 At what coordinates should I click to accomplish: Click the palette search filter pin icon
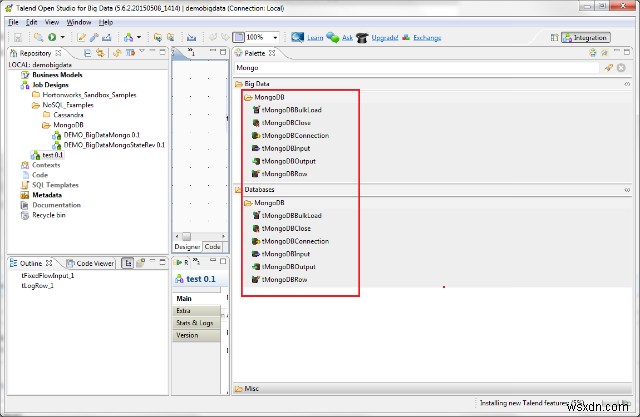pyautogui.click(x=609, y=68)
